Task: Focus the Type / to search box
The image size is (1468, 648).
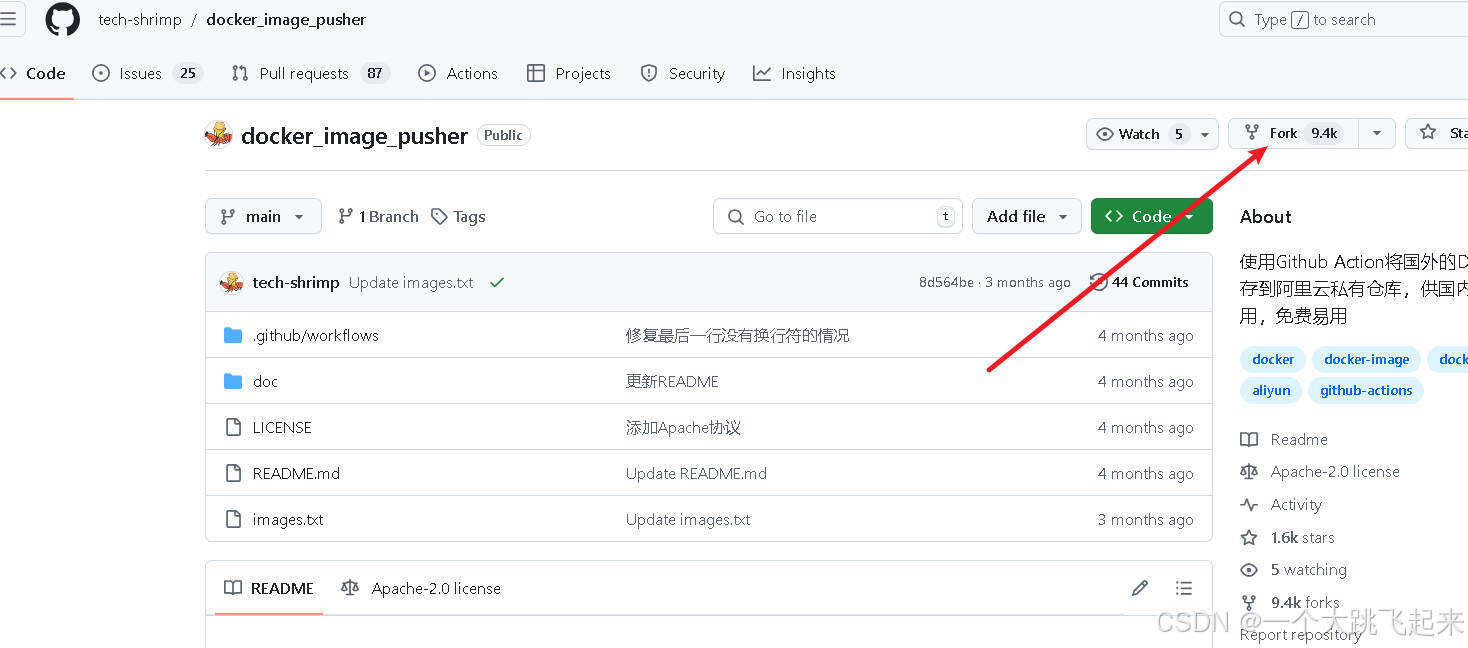Action: coord(1344,20)
